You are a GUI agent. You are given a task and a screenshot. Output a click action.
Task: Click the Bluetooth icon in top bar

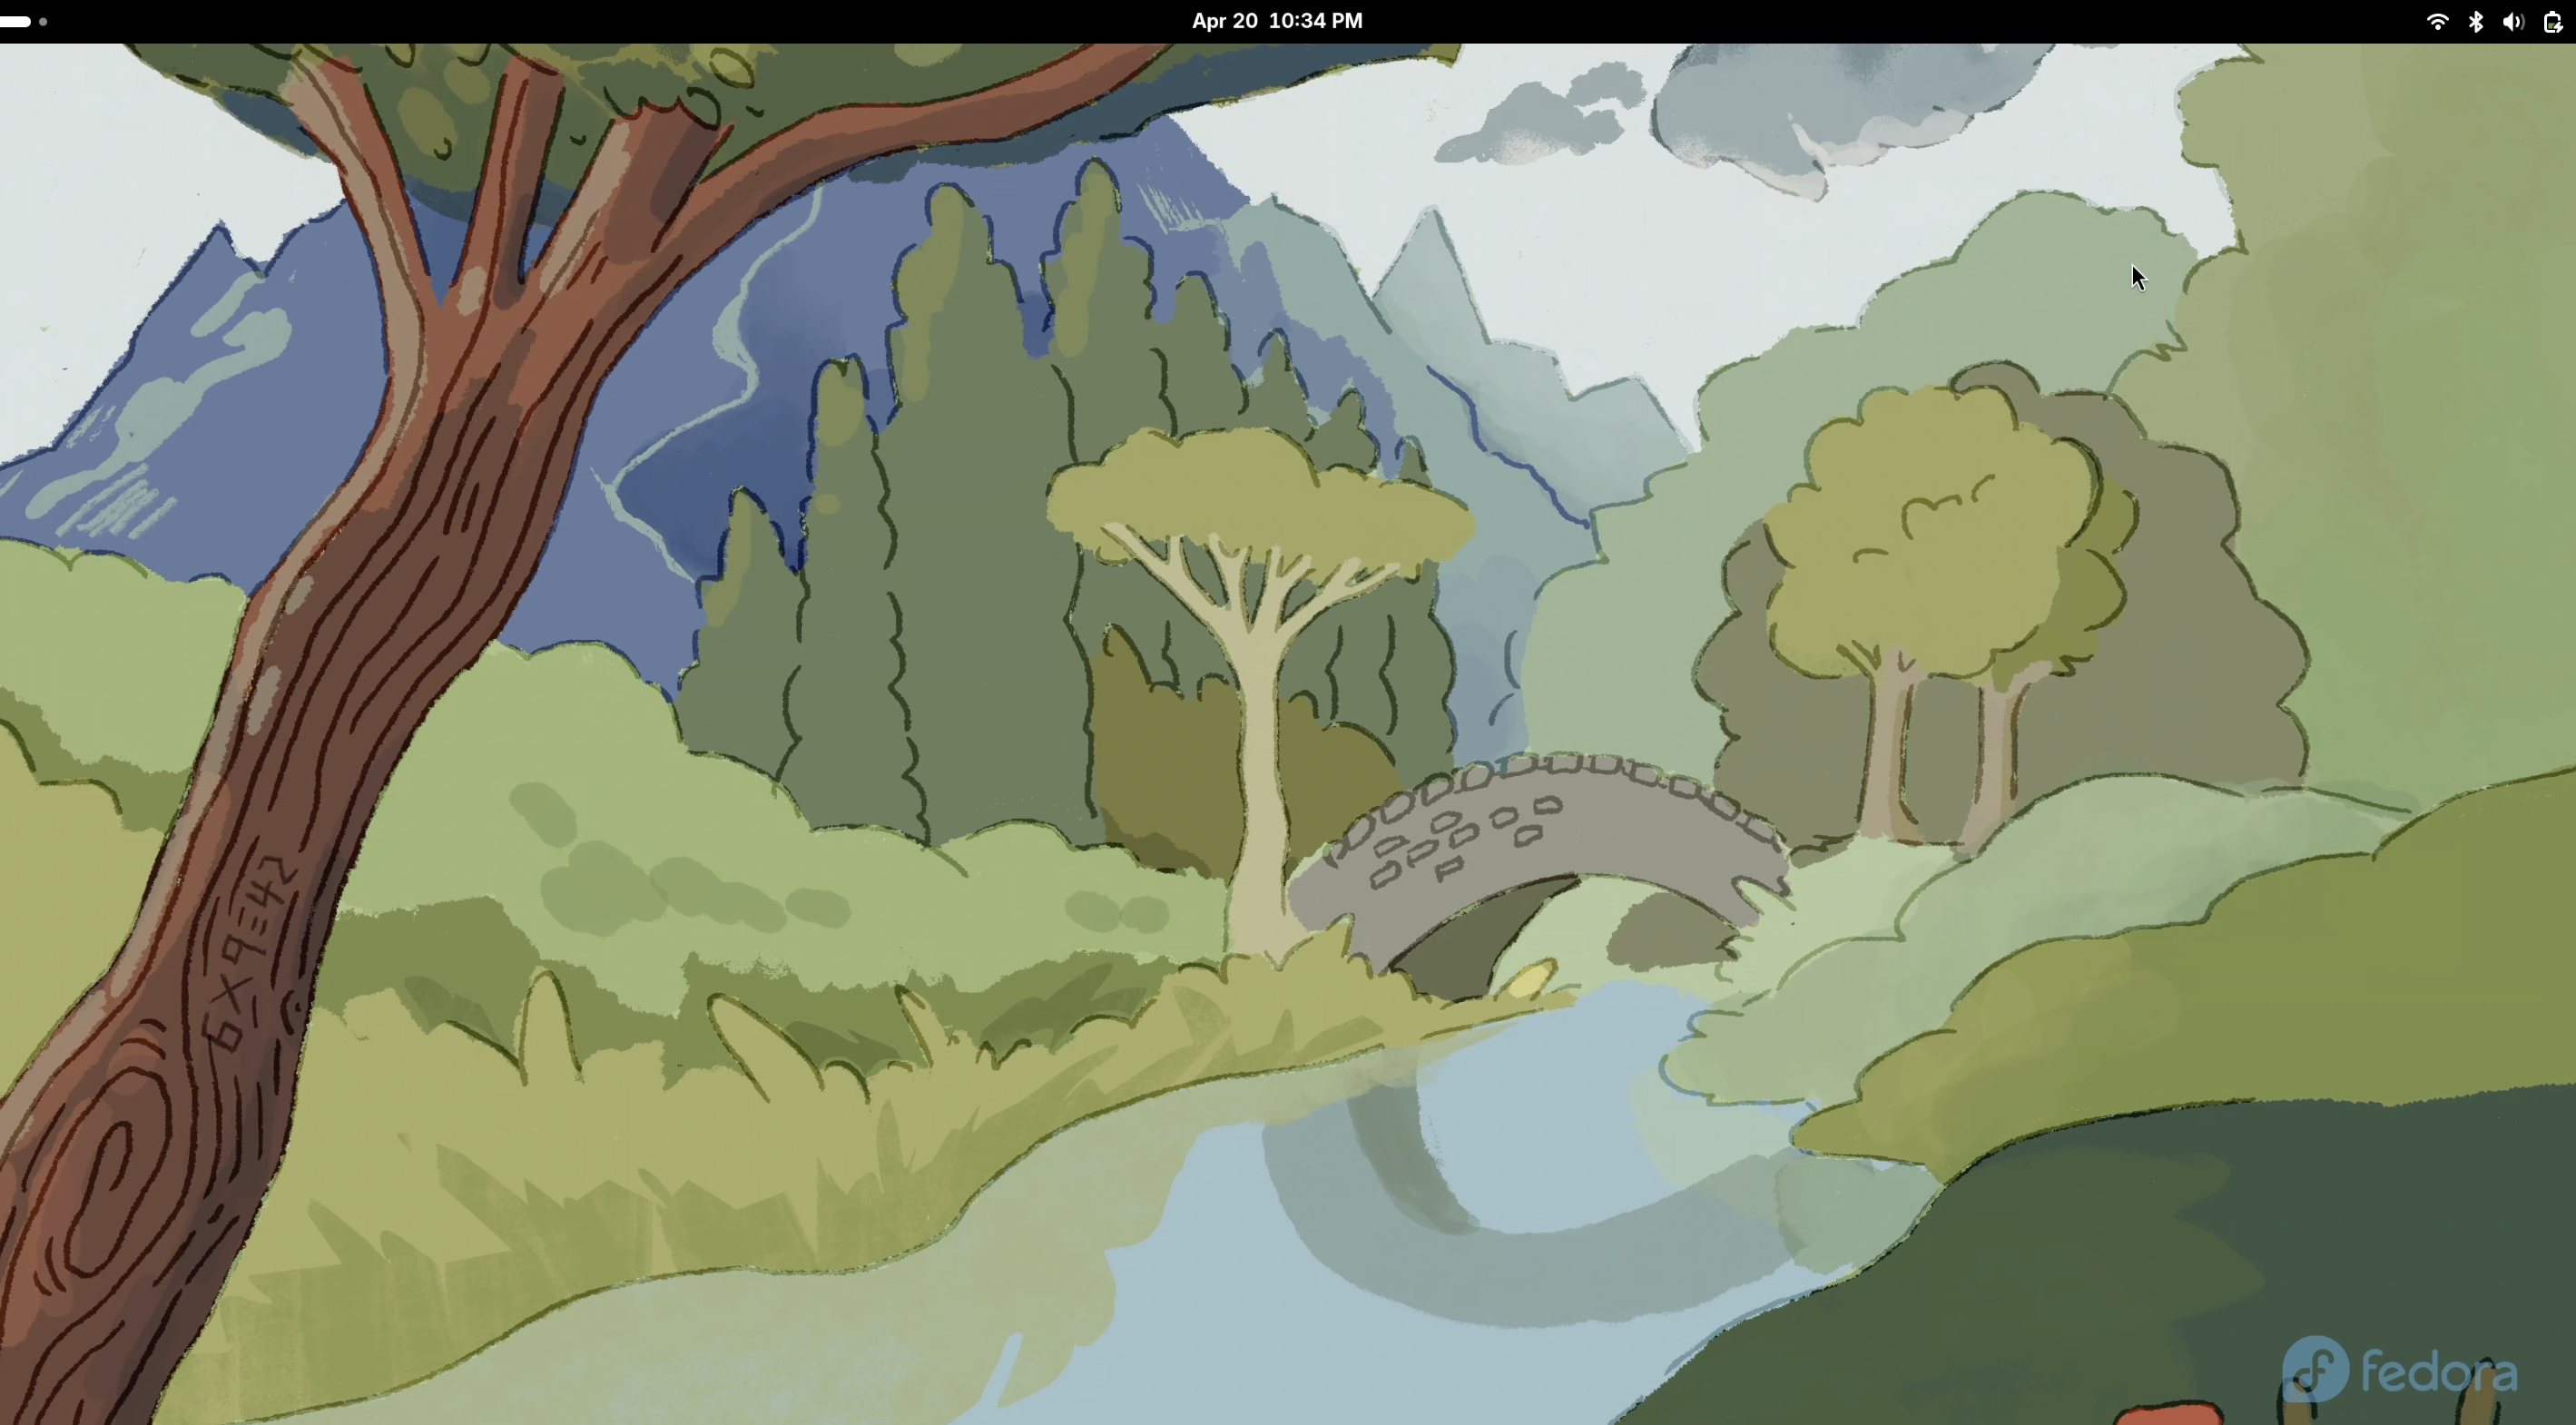pyautogui.click(x=2476, y=21)
